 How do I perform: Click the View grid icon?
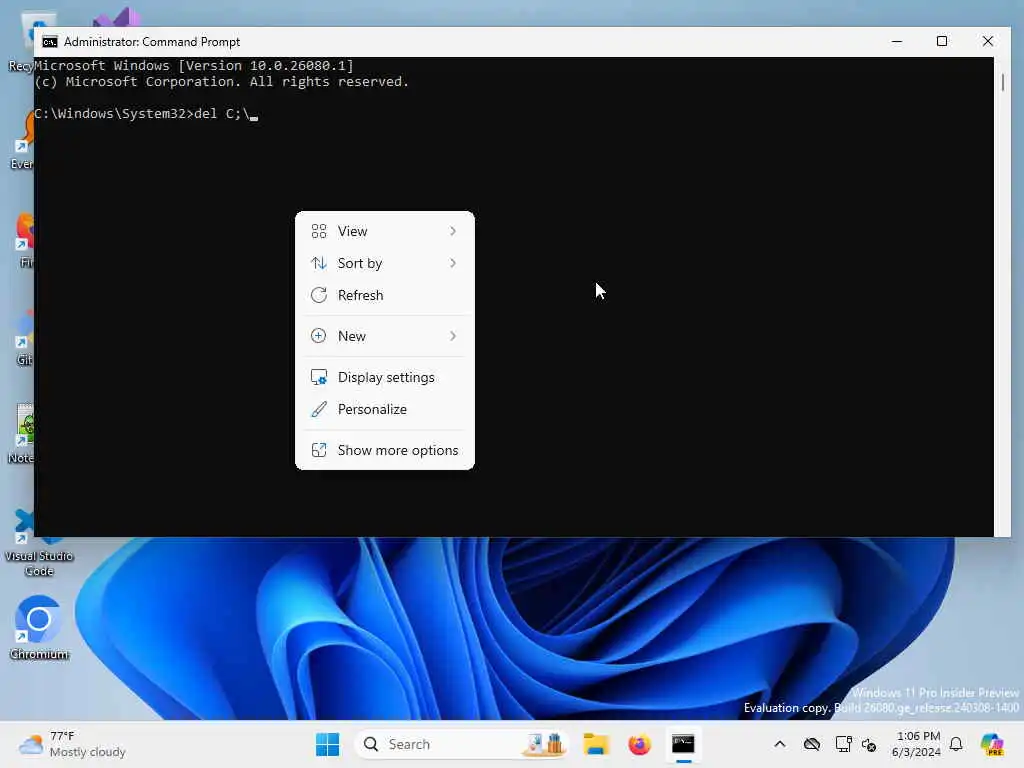pyautogui.click(x=319, y=231)
